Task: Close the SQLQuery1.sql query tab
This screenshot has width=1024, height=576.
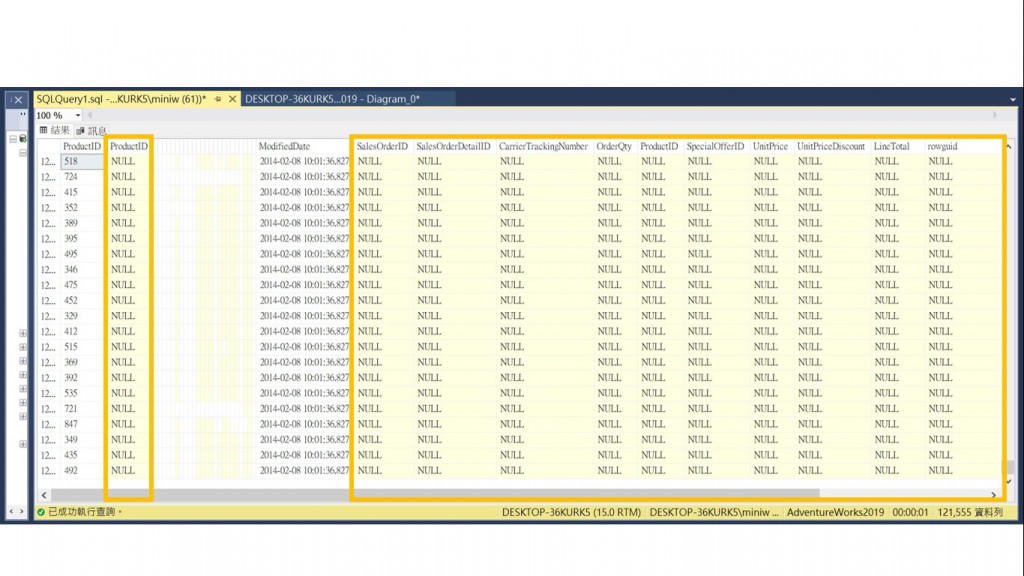Action: tap(232, 99)
